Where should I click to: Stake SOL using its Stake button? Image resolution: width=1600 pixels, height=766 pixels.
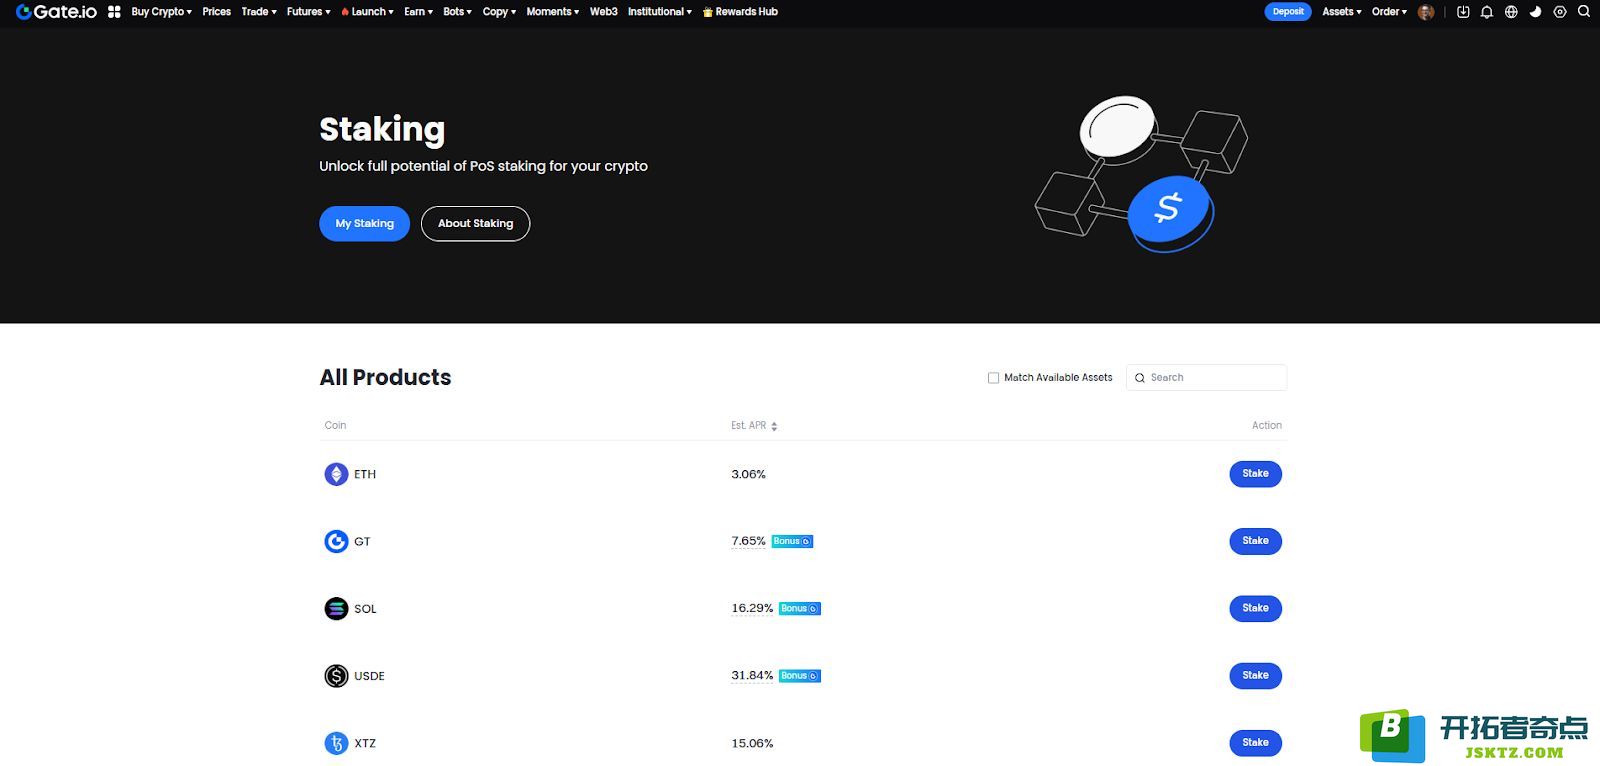(1255, 608)
